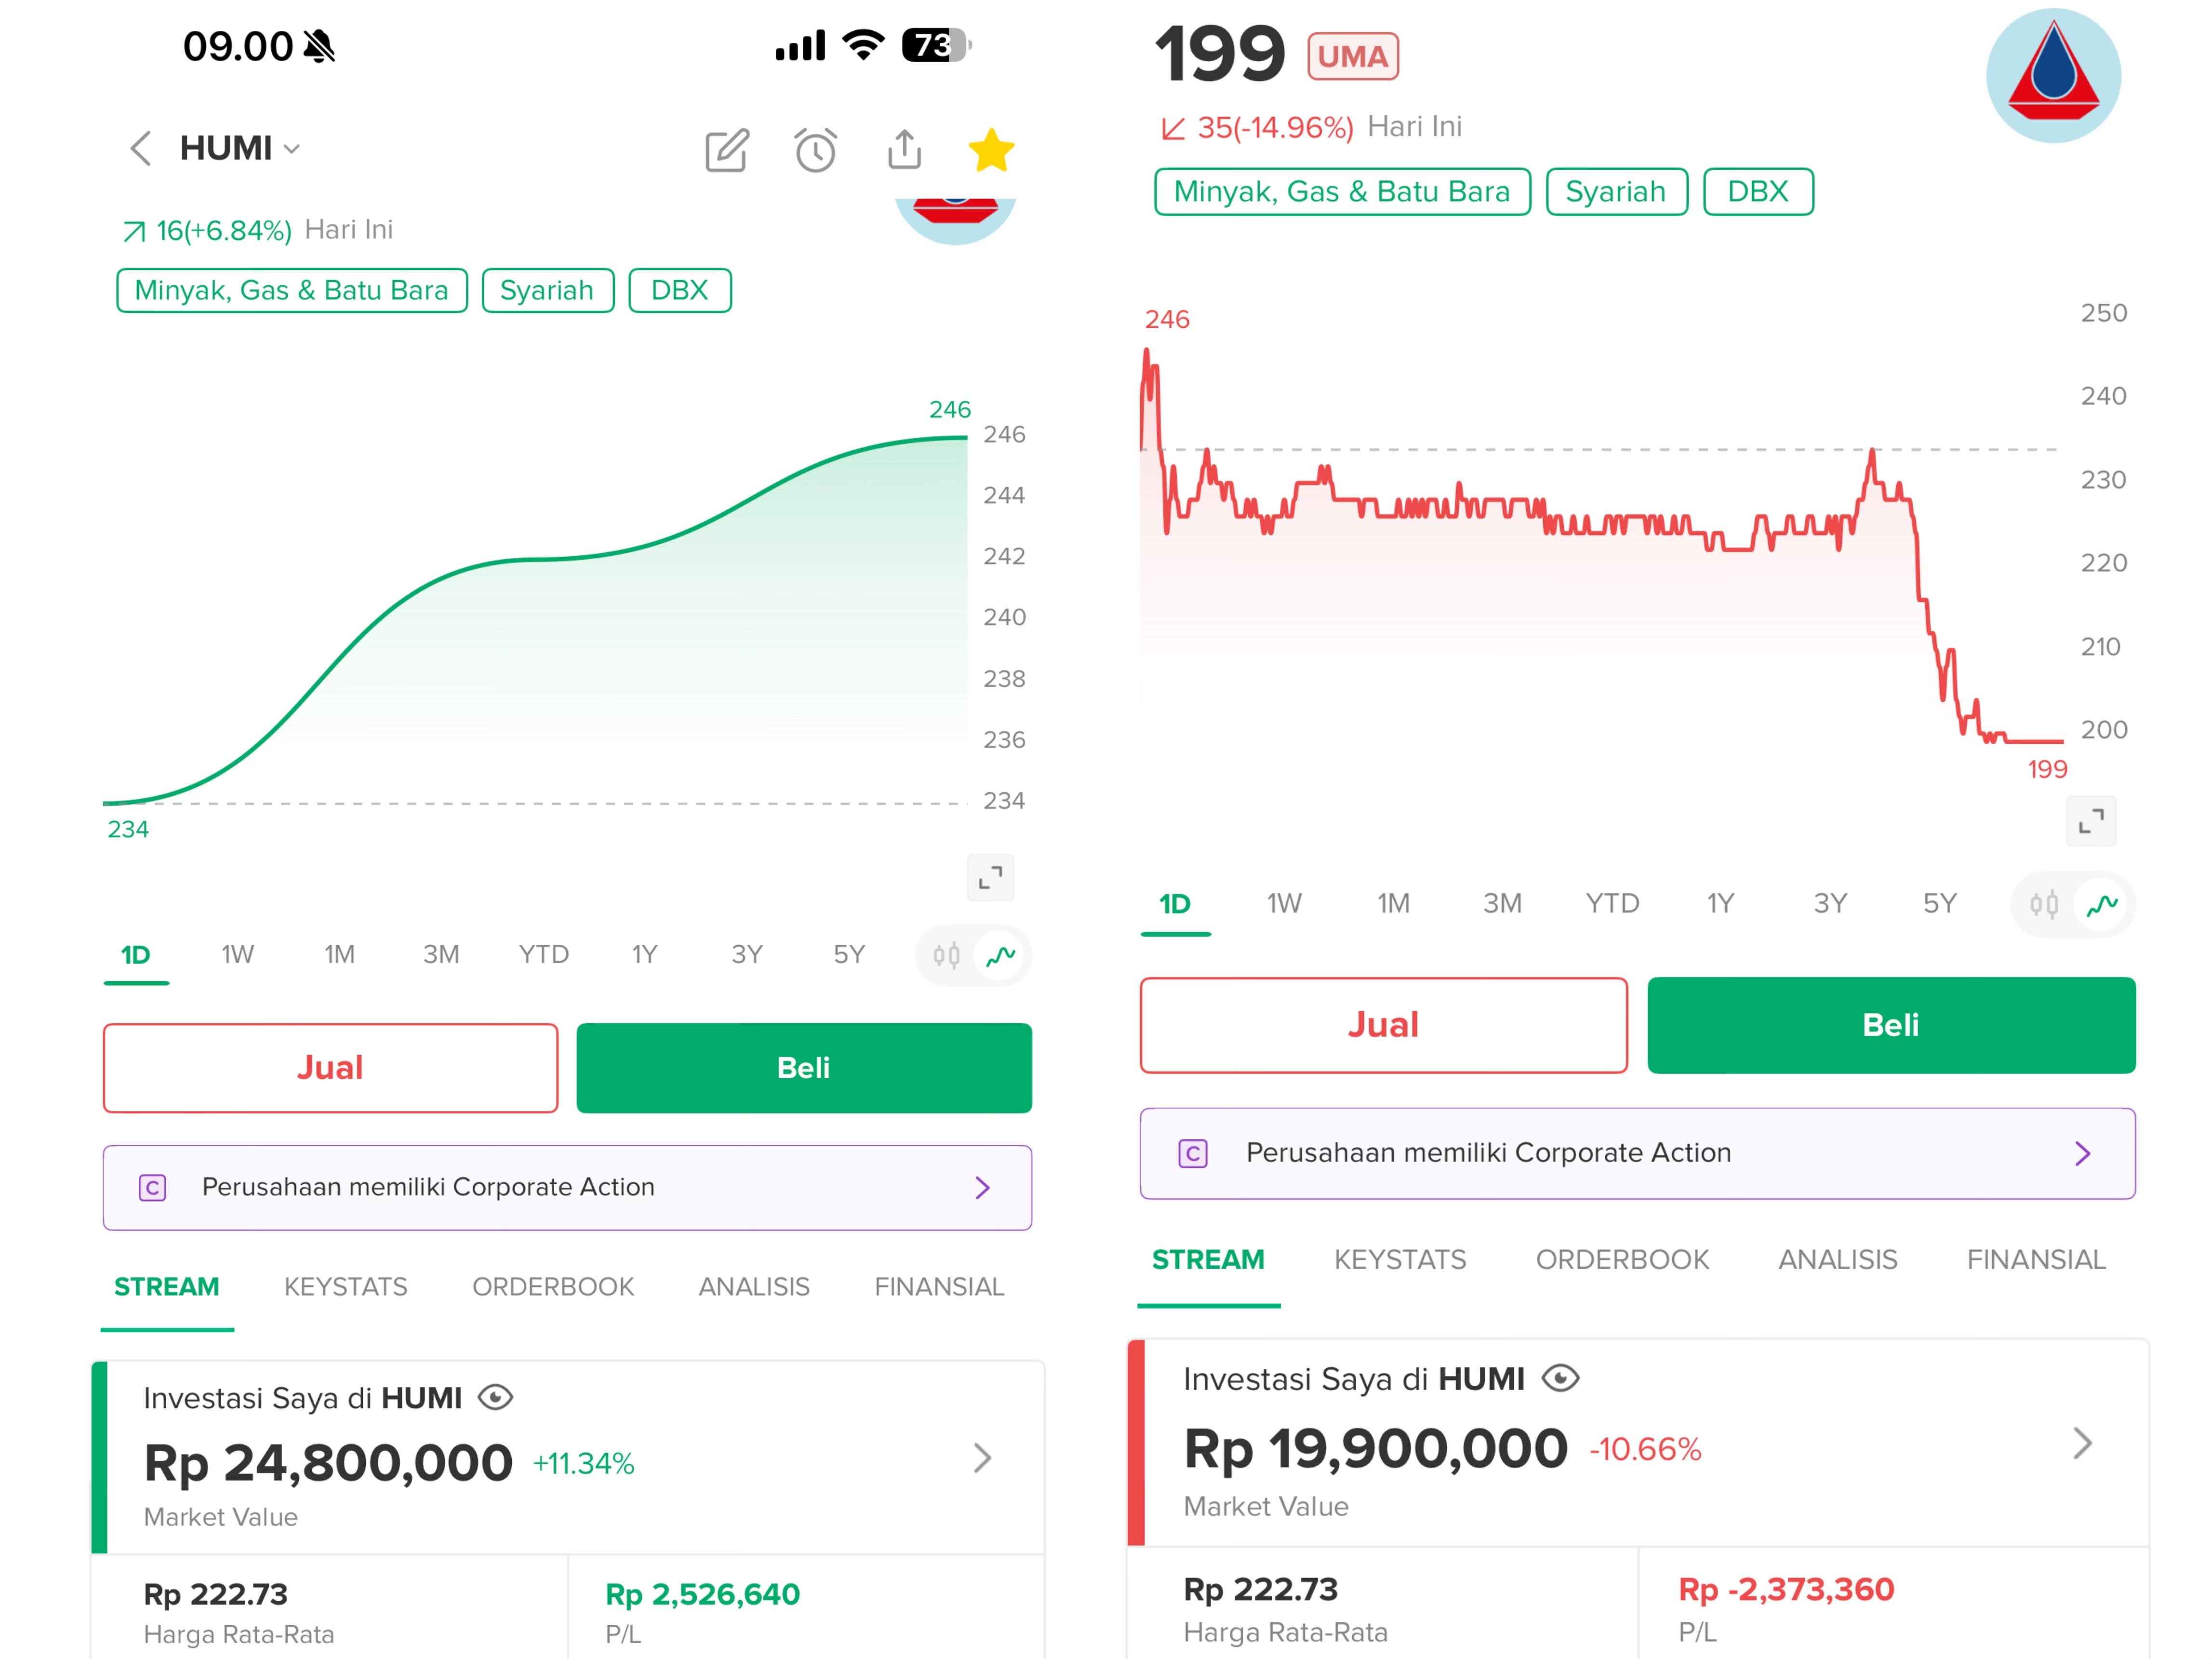2212x1659 pixels.
Task: Open the HUMI ticker dropdown
Action: click(292, 149)
